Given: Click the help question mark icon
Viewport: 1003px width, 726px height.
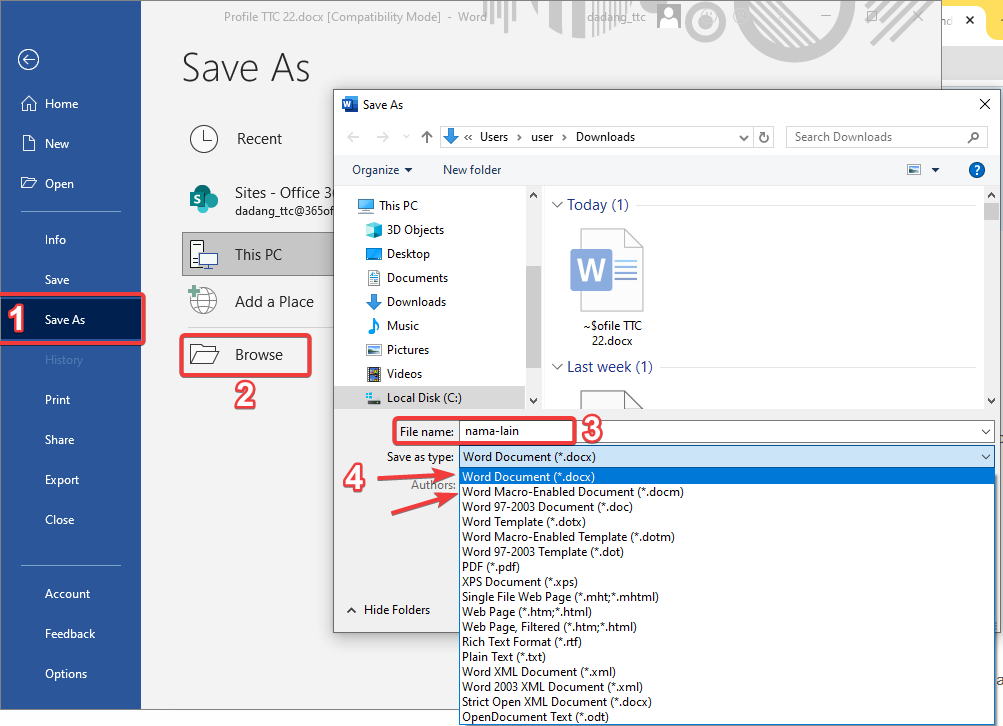Looking at the screenshot, I should click(x=977, y=170).
